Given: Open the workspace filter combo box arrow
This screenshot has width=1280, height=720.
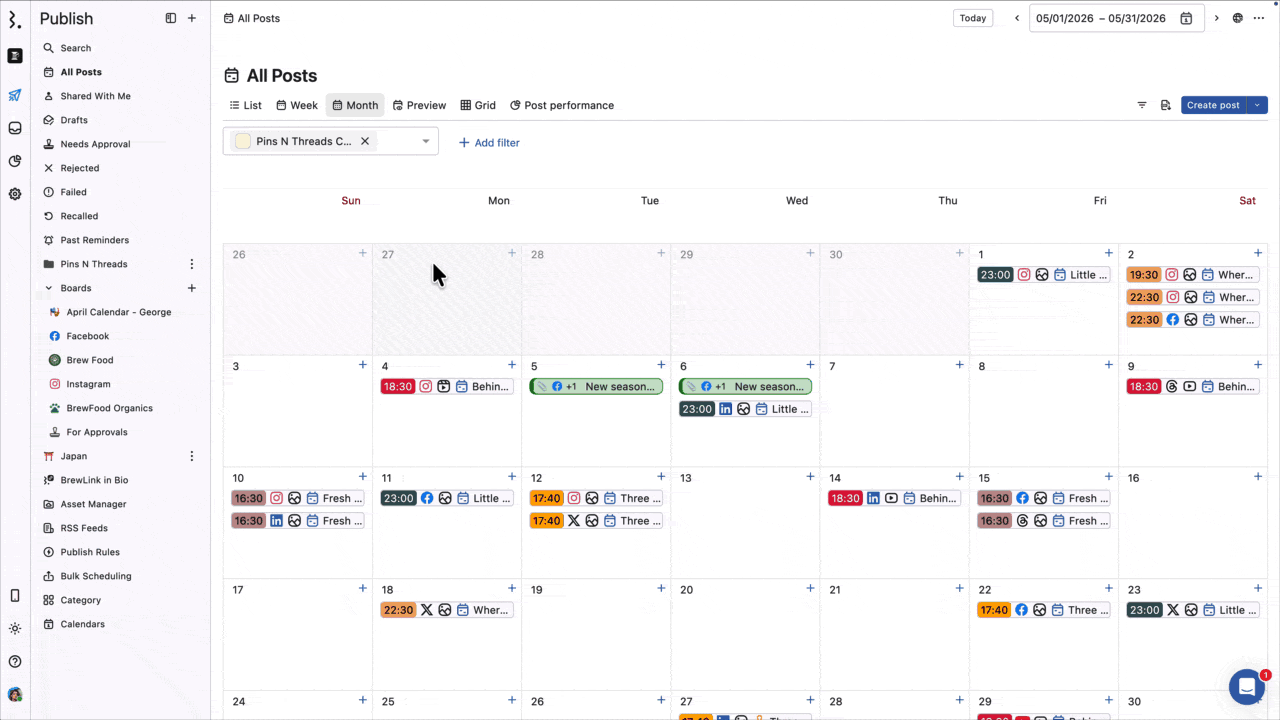Looking at the screenshot, I should [425, 141].
